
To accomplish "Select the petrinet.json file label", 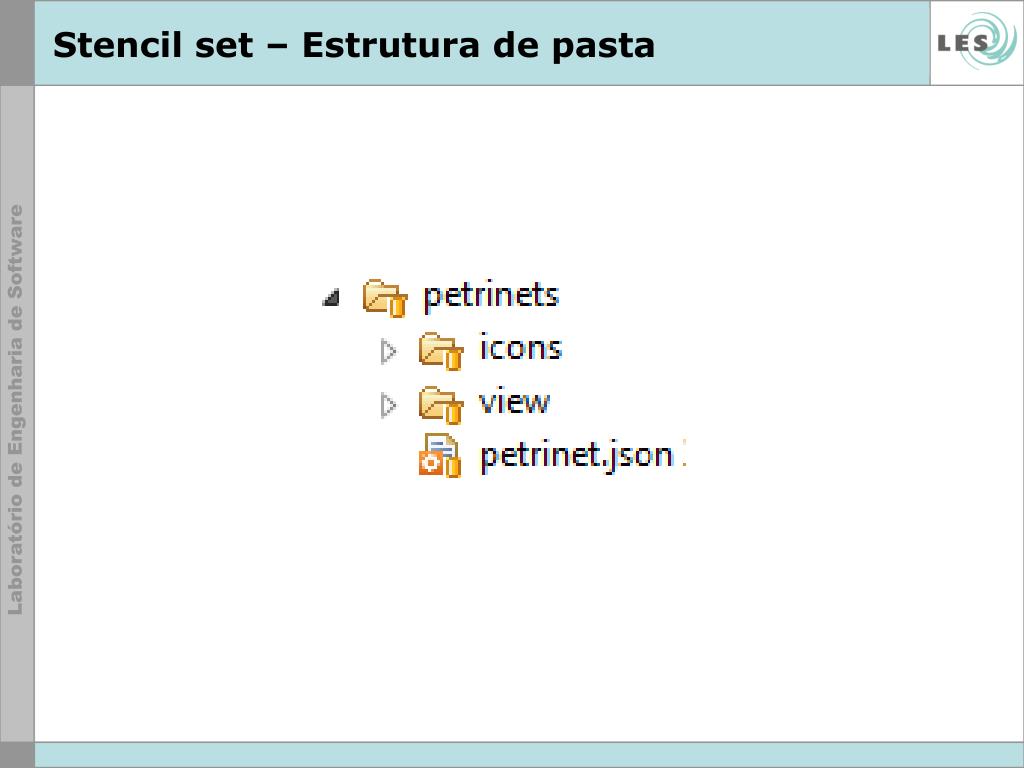I will 577,456.
